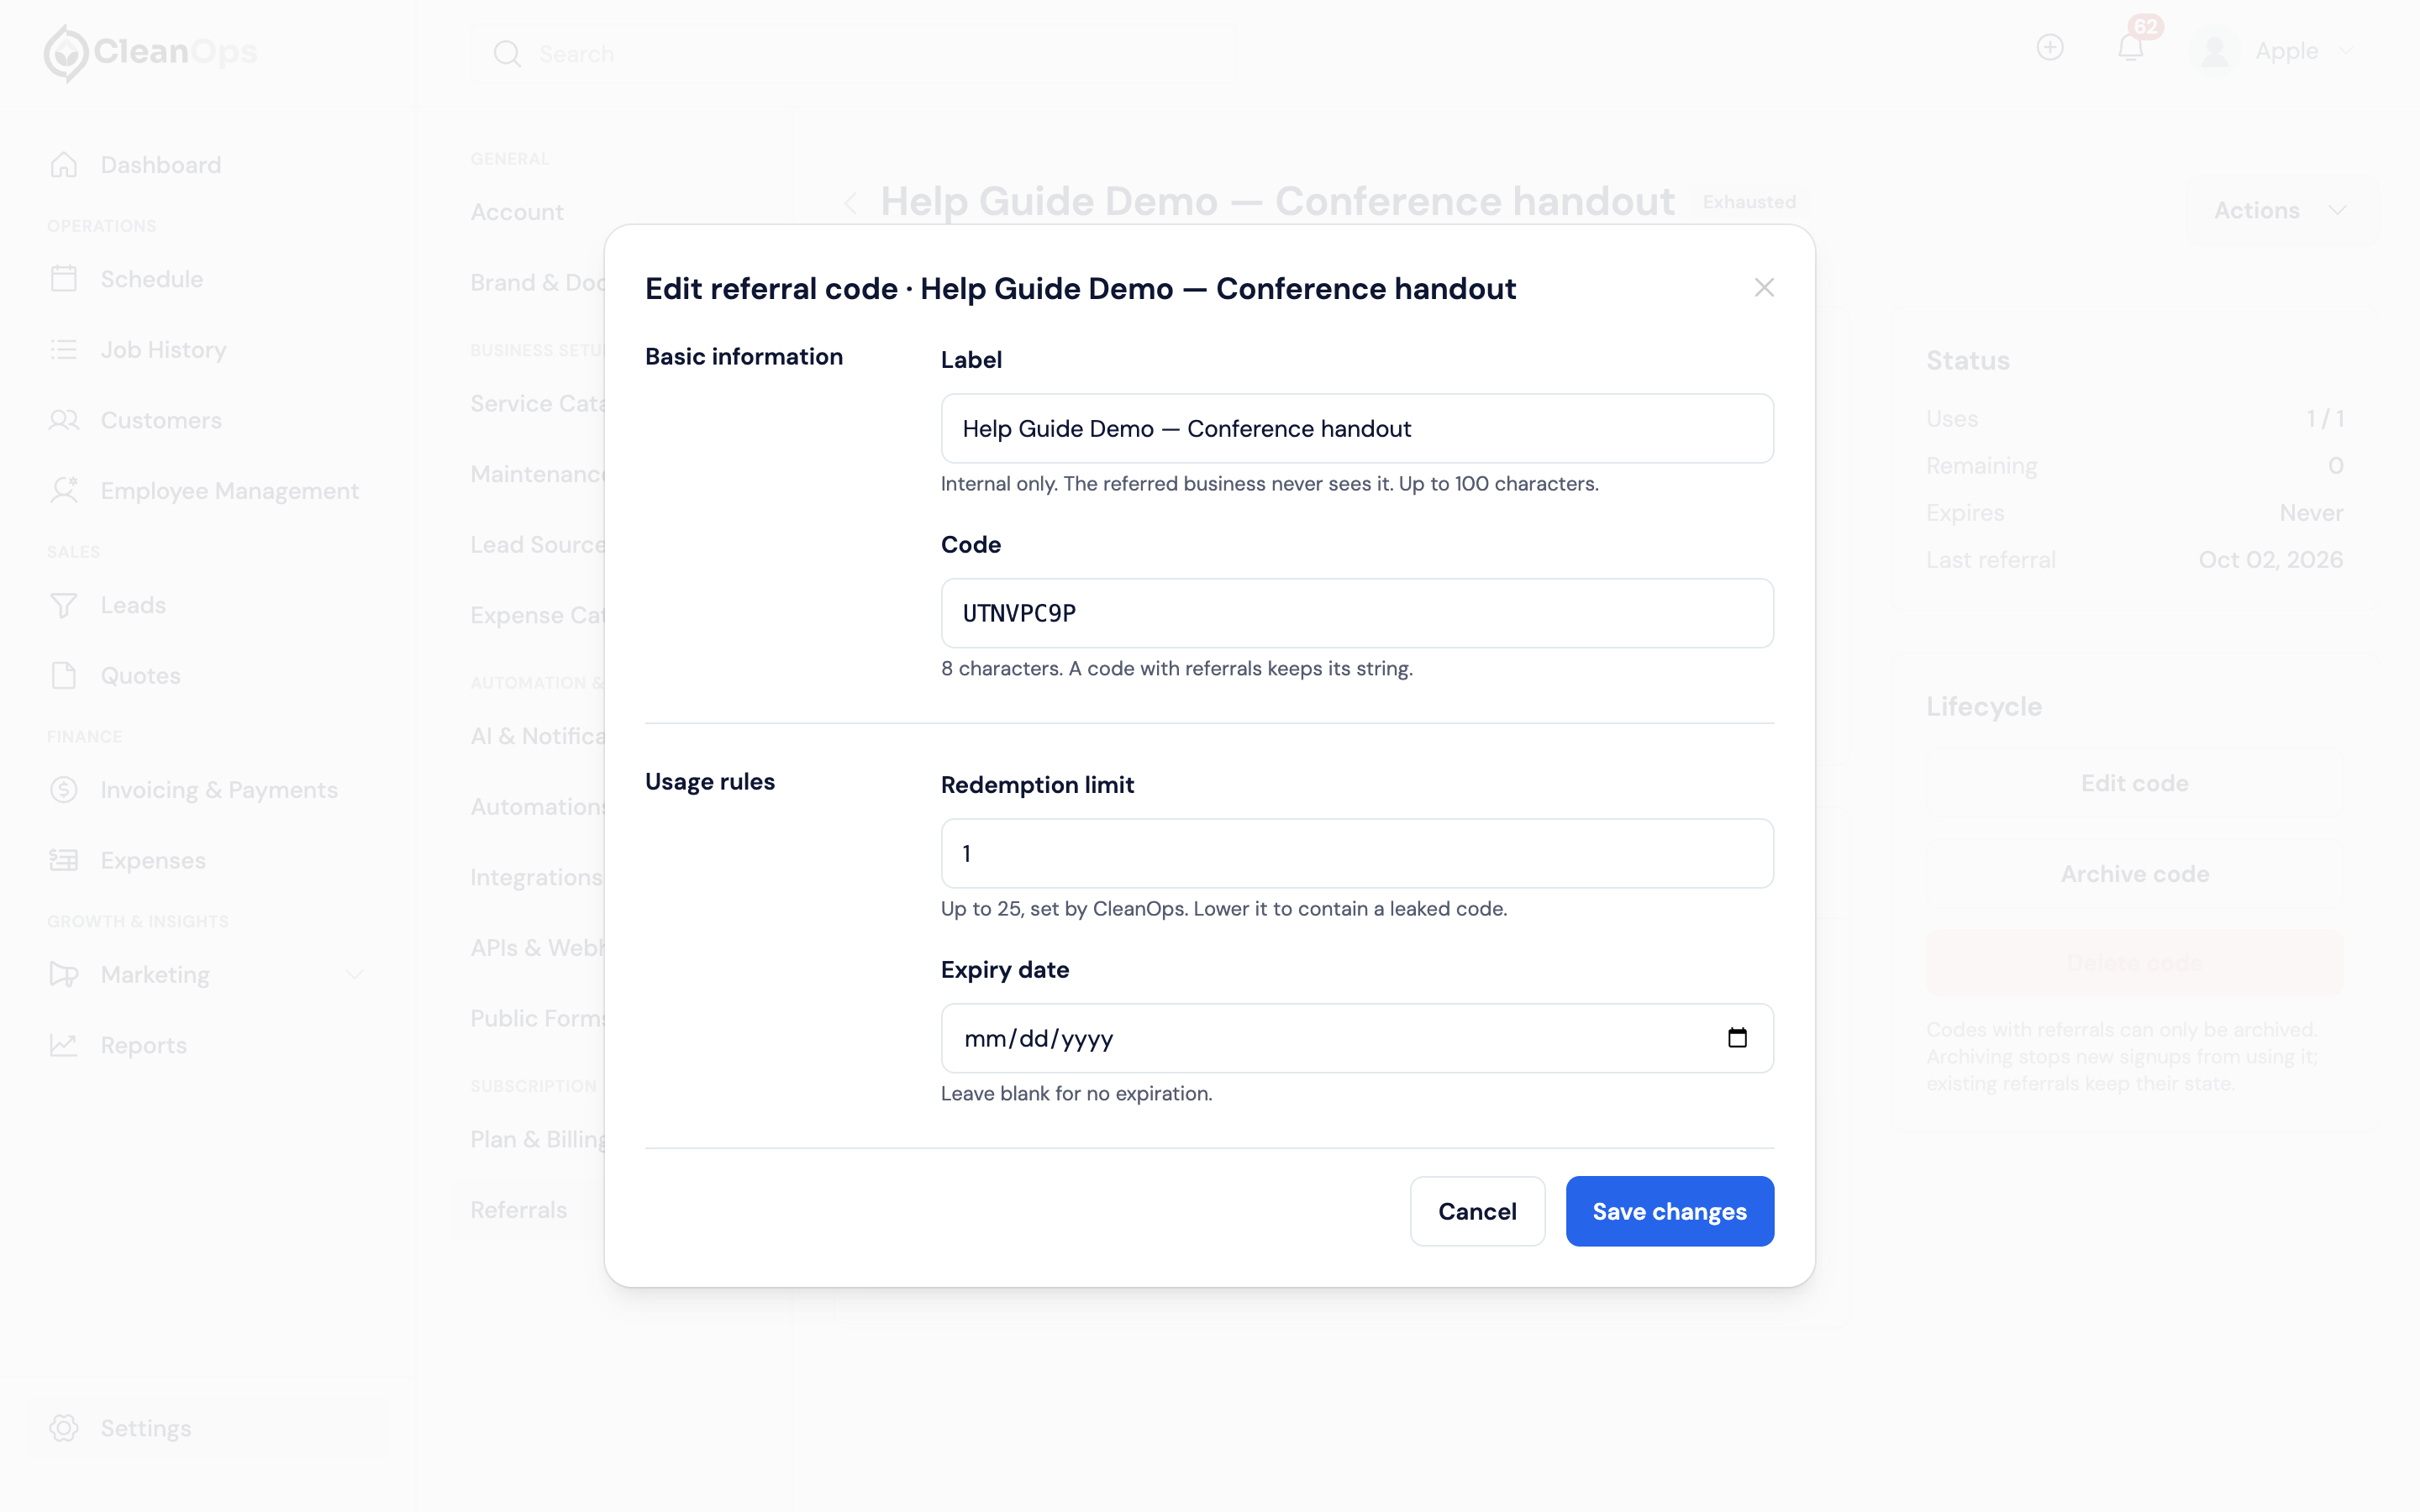2420x1512 pixels.
Task: Cancel editing the referral code
Action: (1477, 1211)
